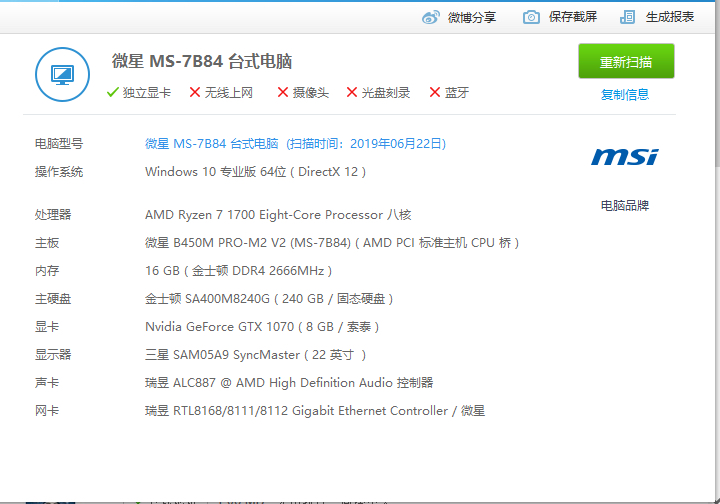Click the 显卡 row label
Screen dimensions: 720x504
pyautogui.click(x=47, y=327)
